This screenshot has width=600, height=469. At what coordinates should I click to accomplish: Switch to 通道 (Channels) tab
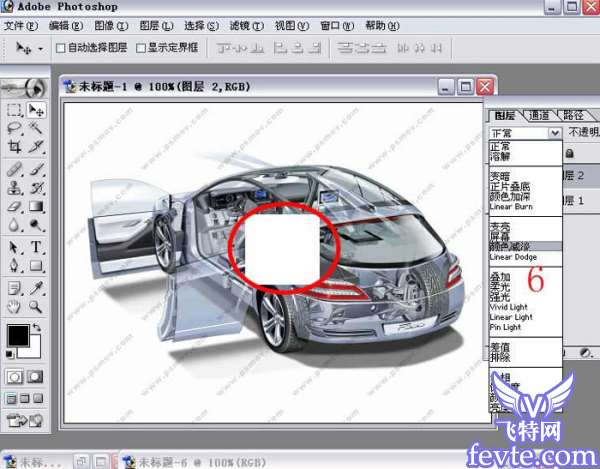(x=539, y=115)
